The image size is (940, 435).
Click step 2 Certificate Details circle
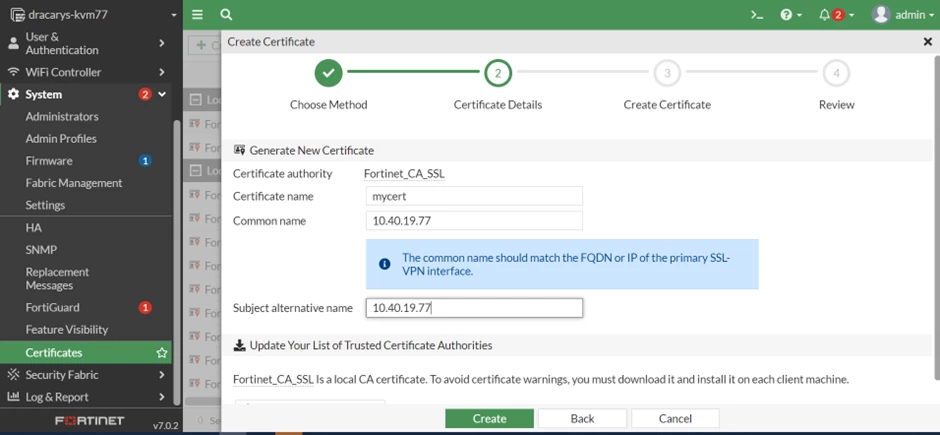click(x=498, y=73)
